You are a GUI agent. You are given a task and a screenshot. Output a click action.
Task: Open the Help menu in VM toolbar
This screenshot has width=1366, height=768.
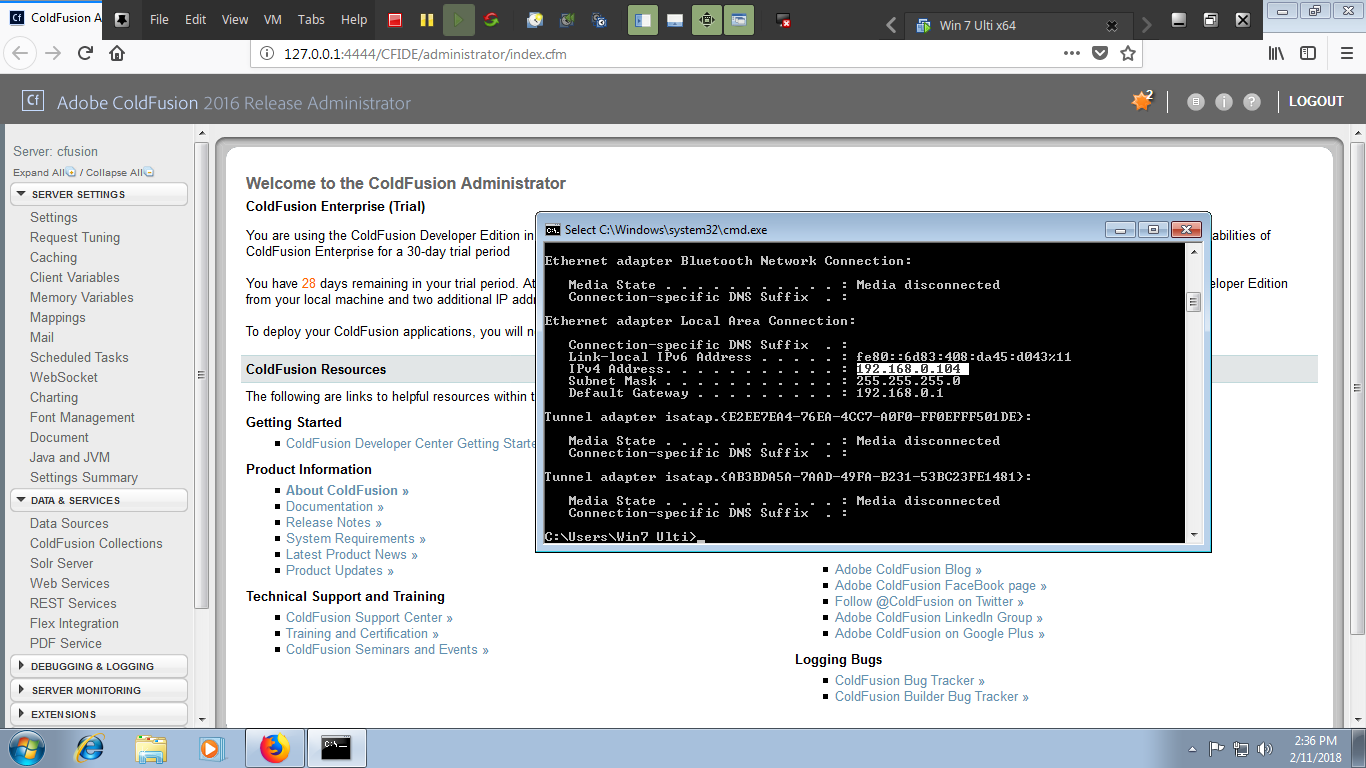[354, 20]
